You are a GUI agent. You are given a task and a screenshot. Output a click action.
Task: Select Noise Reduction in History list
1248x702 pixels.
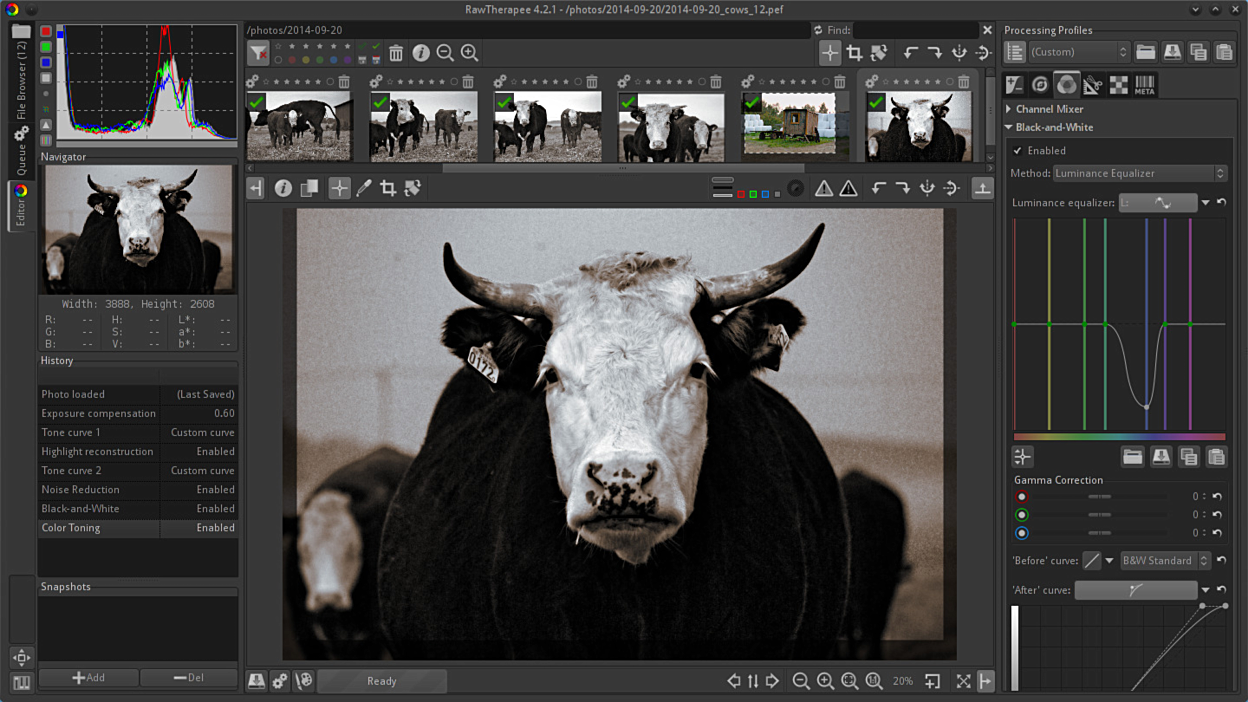[x=80, y=490]
